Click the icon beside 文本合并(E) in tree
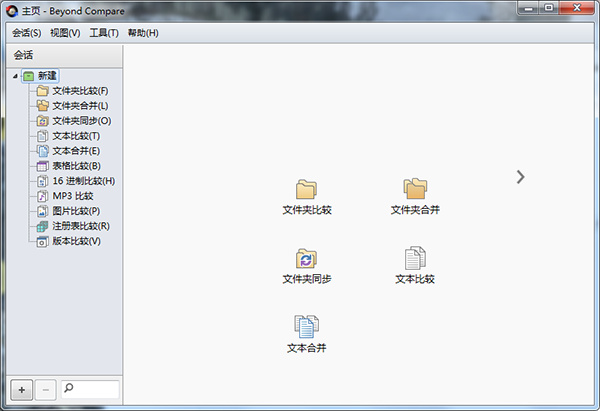The image size is (600, 411). click(x=42, y=151)
